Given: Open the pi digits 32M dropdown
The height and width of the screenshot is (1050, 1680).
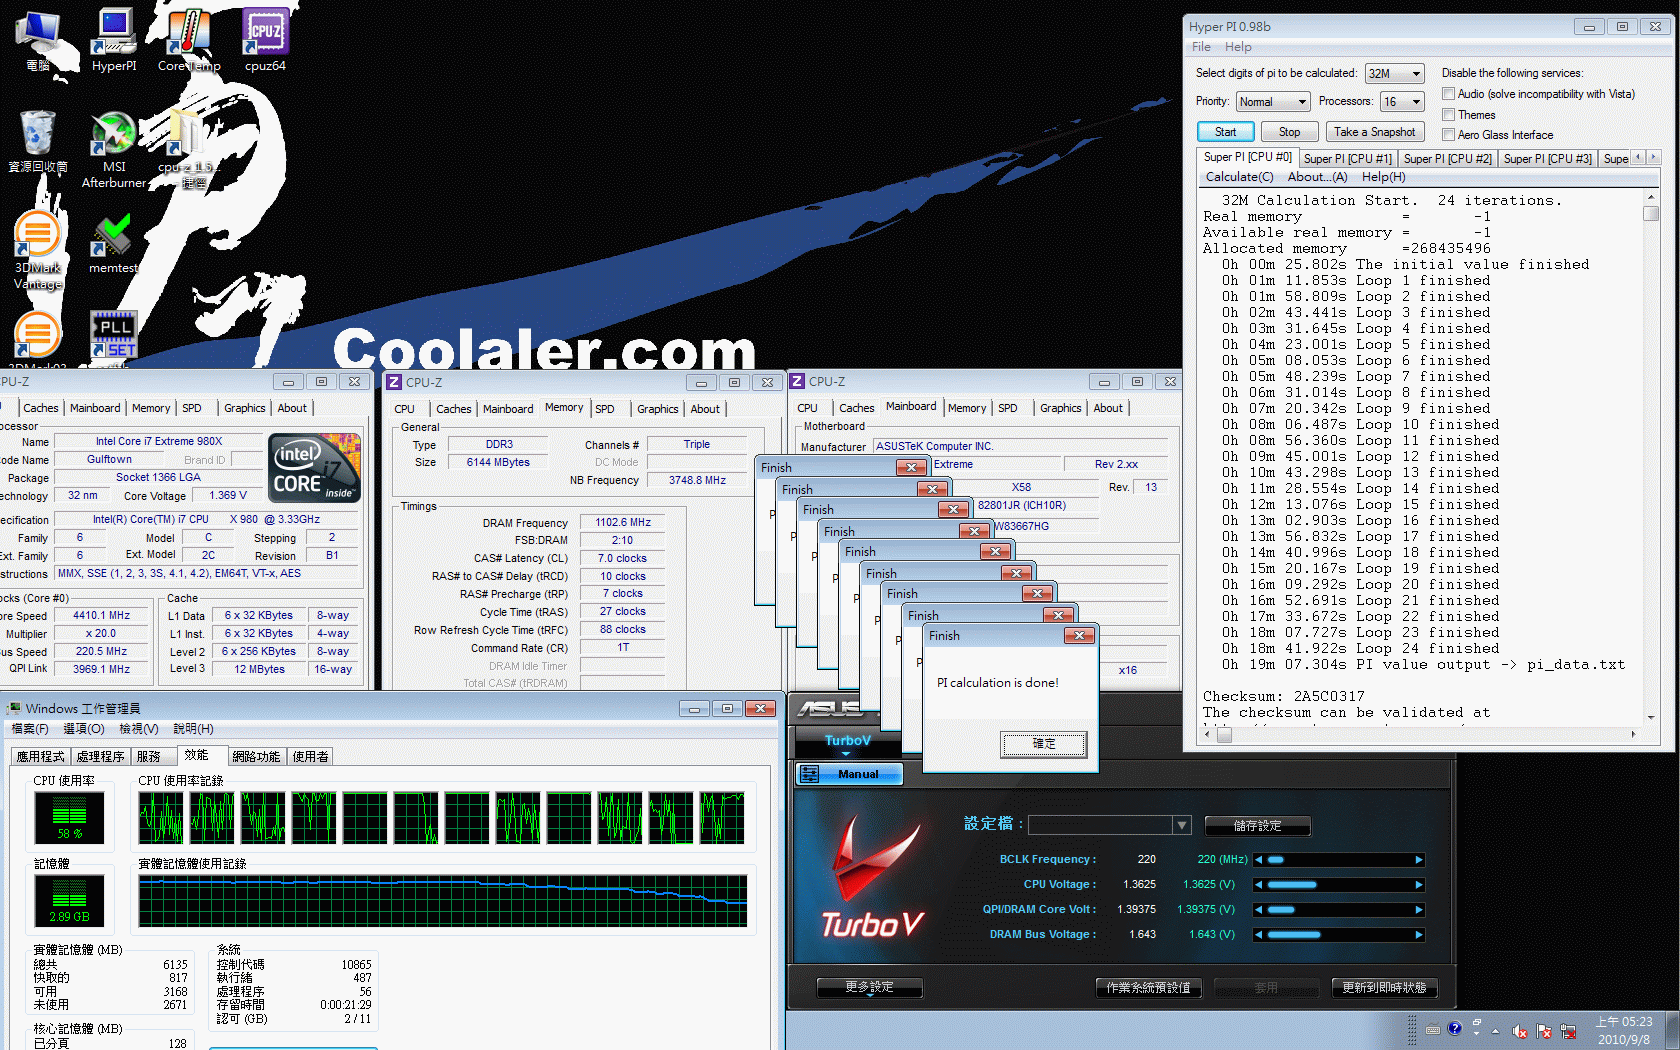Looking at the screenshot, I should [x=1394, y=74].
